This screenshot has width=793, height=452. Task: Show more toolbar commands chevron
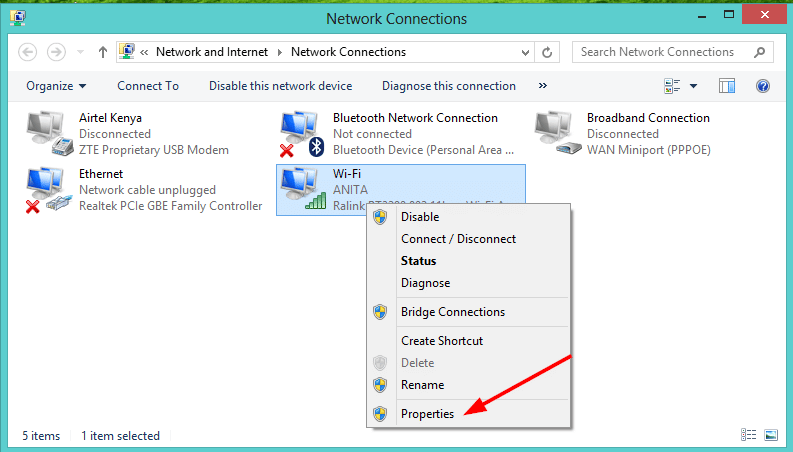[543, 86]
